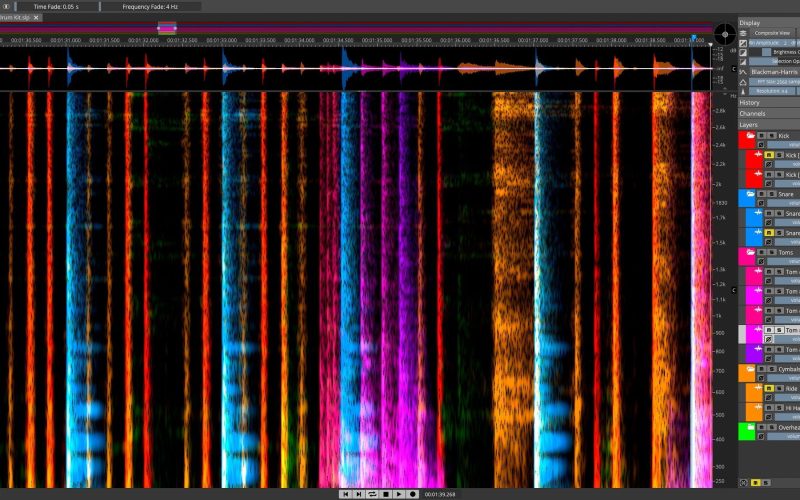Invert phase of the Overheads group
This screenshot has width=800, height=500.
click(761, 436)
